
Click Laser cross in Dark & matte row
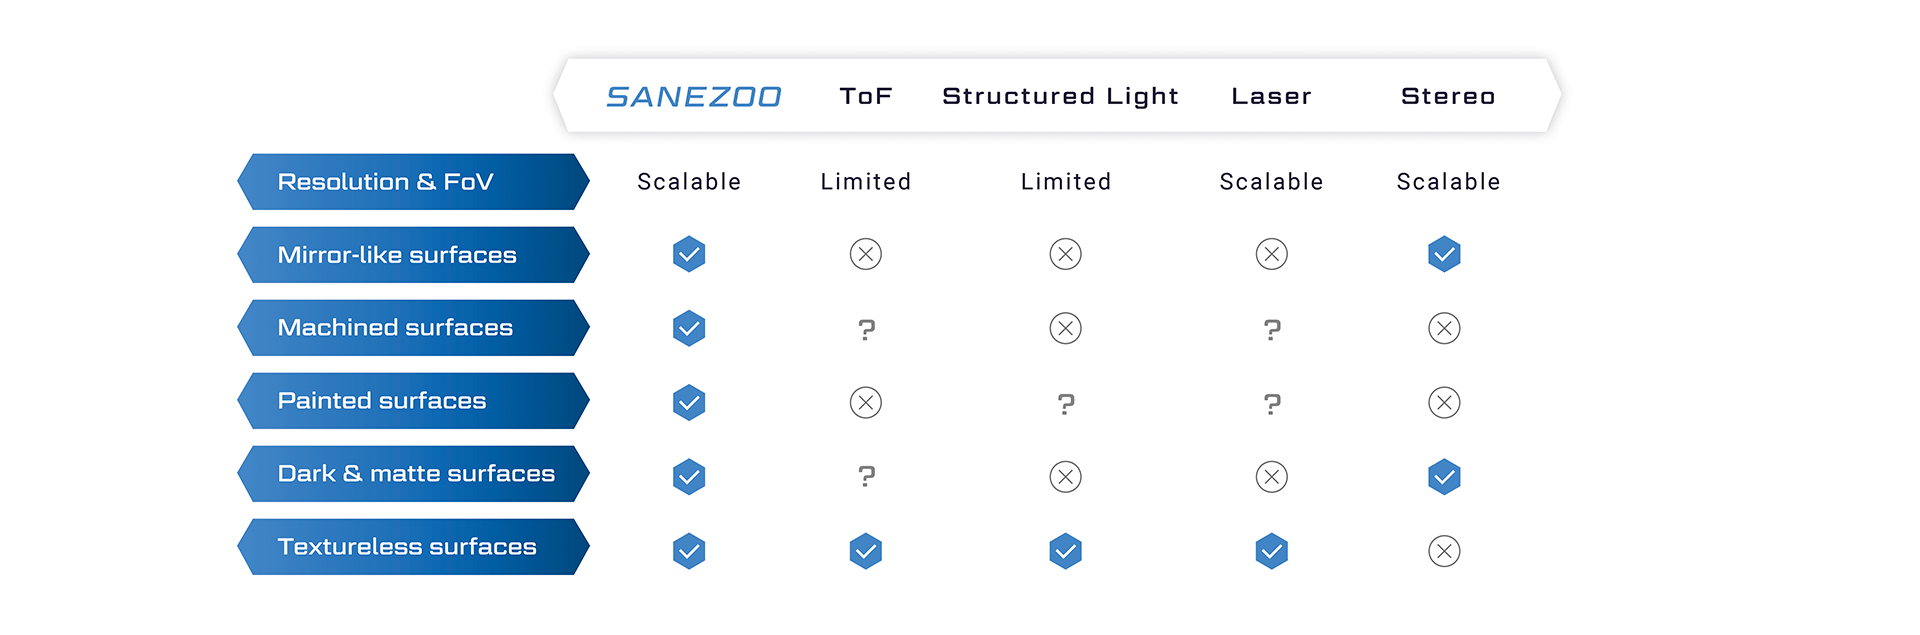coord(1272,477)
